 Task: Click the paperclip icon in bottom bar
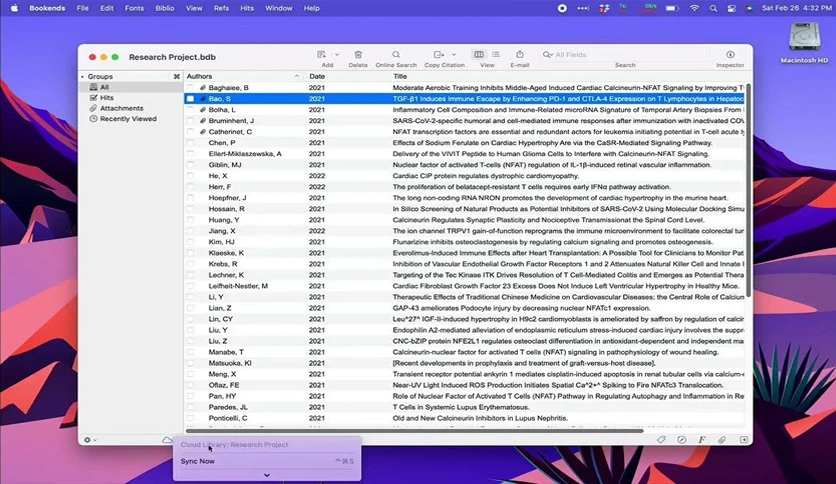point(722,440)
